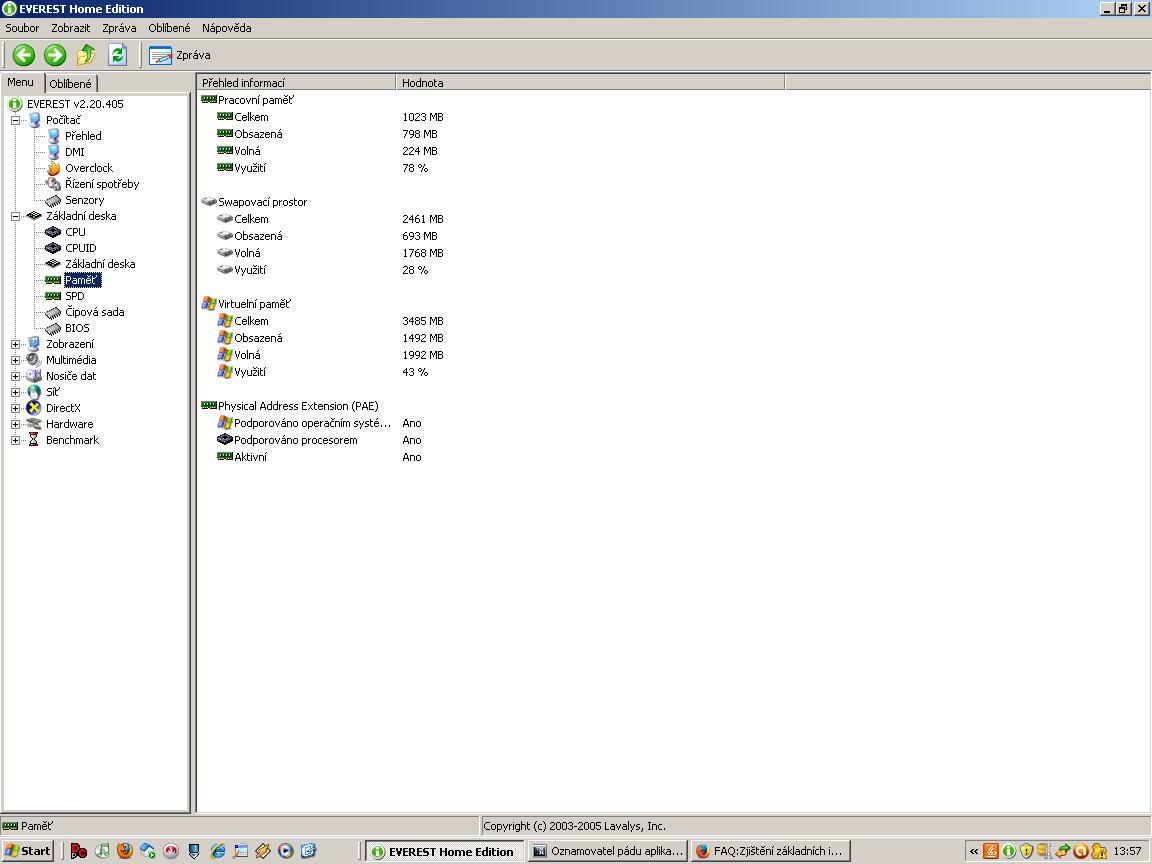Viewport: 1152px width, 864px height.
Task: Click the Overclock flame icon
Action: [53, 168]
